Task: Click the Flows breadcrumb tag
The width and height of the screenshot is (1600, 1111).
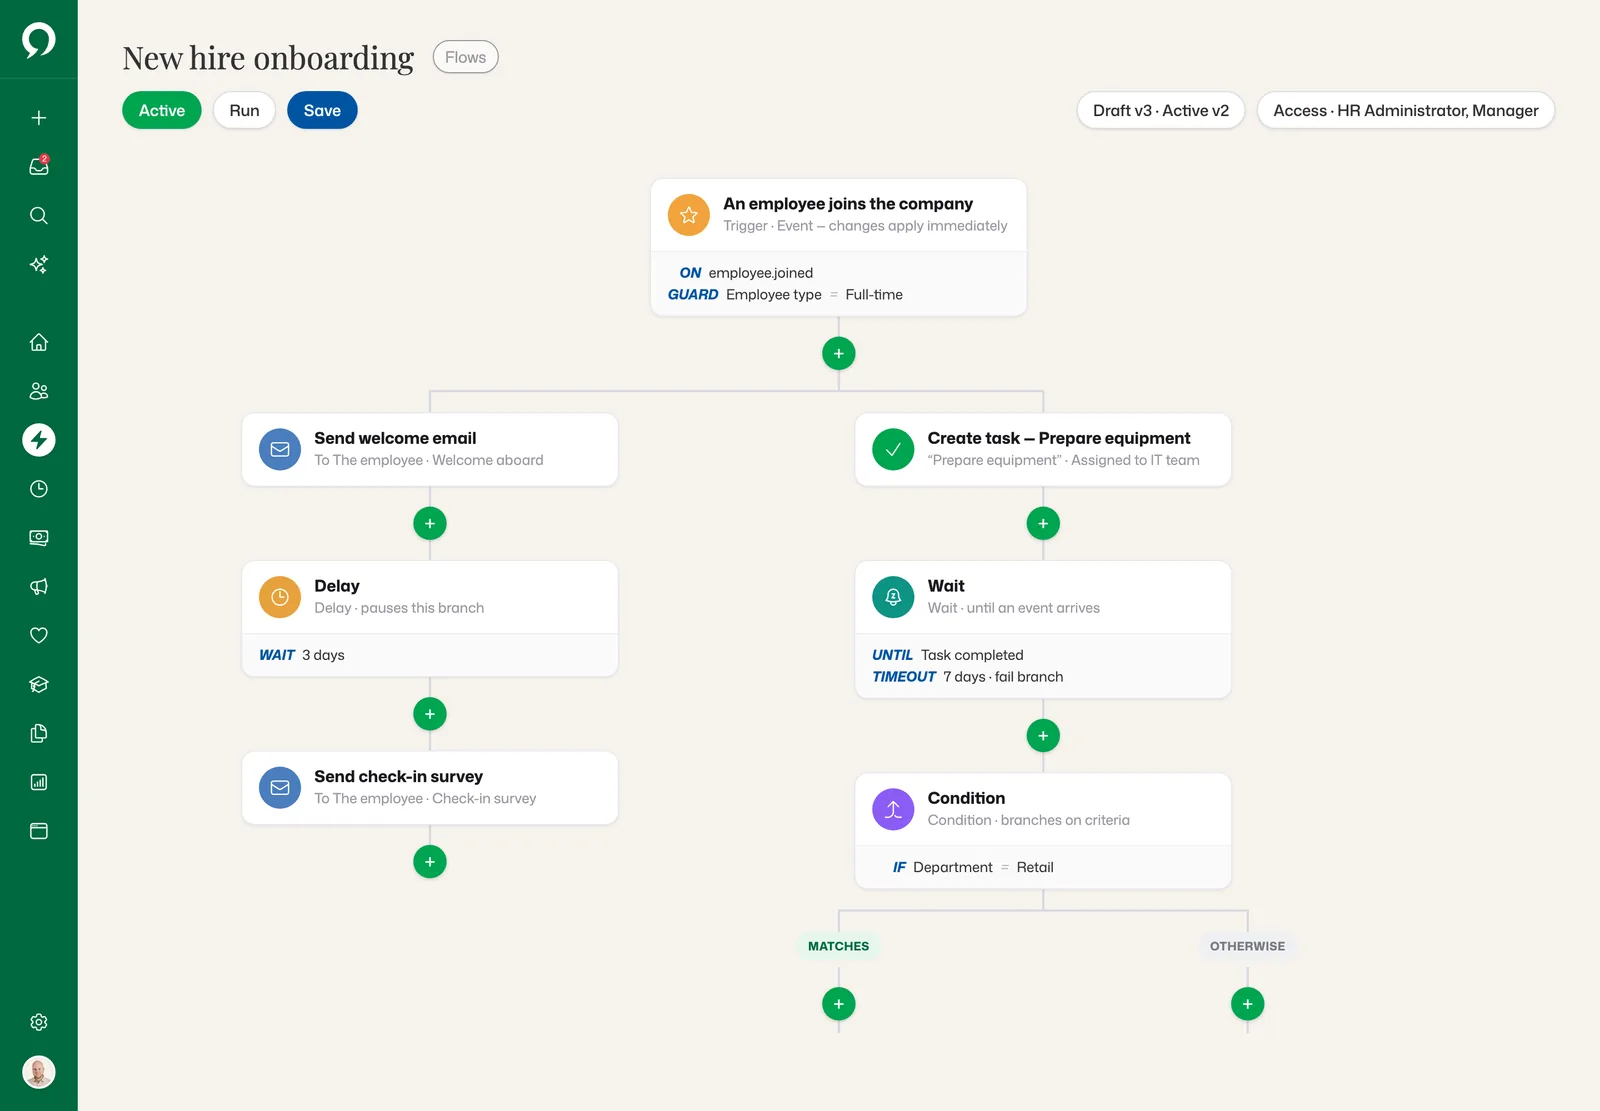Action: 466,57
